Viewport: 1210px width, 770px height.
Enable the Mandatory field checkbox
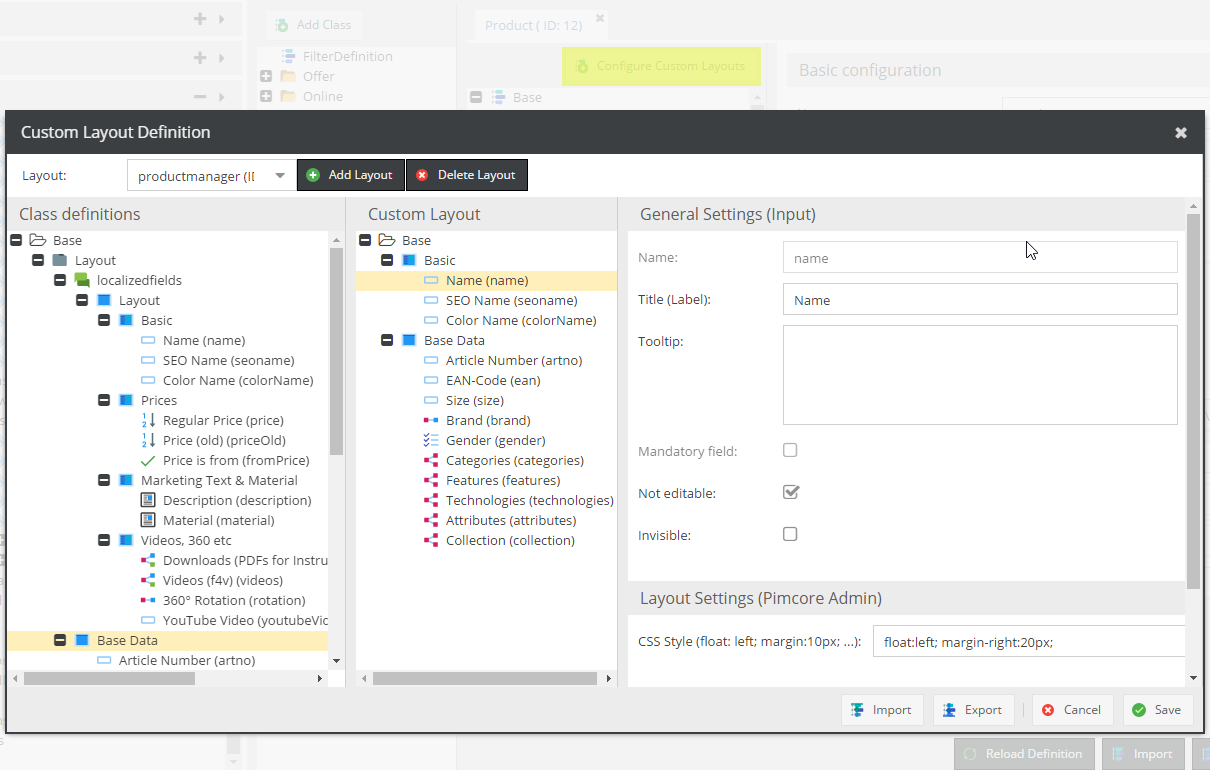pyautogui.click(x=790, y=451)
